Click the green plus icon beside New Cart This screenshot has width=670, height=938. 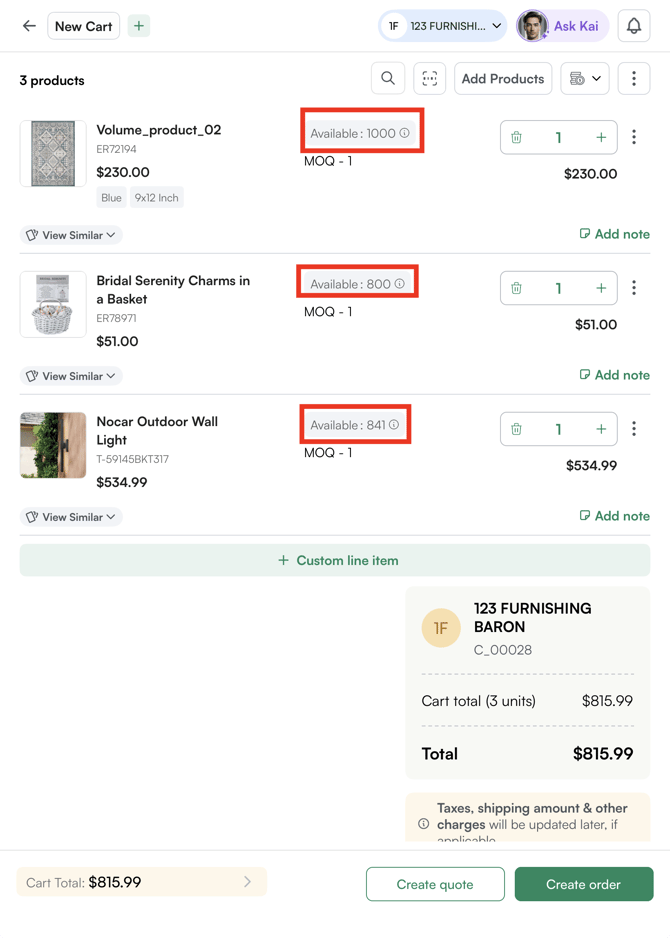coord(138,25)
